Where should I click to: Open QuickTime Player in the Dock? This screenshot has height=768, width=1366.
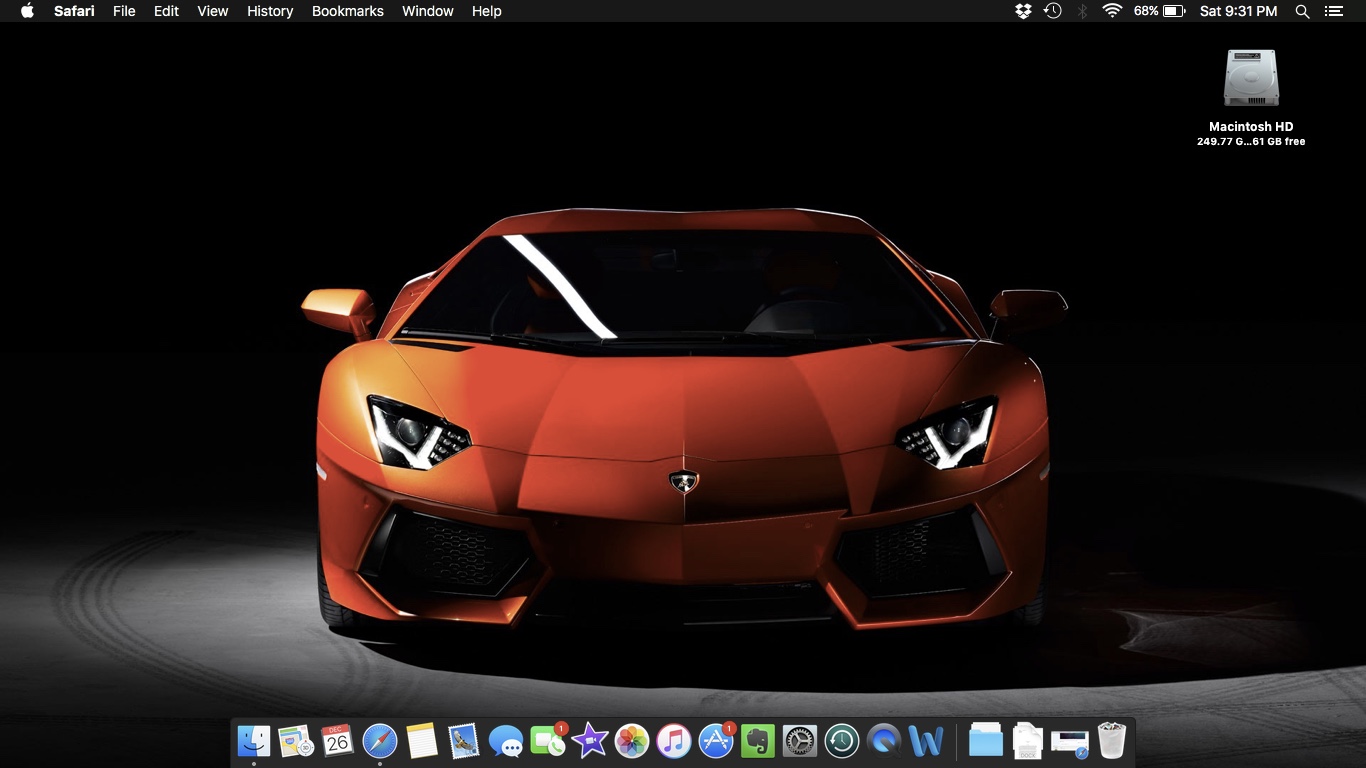click(884, 741)
